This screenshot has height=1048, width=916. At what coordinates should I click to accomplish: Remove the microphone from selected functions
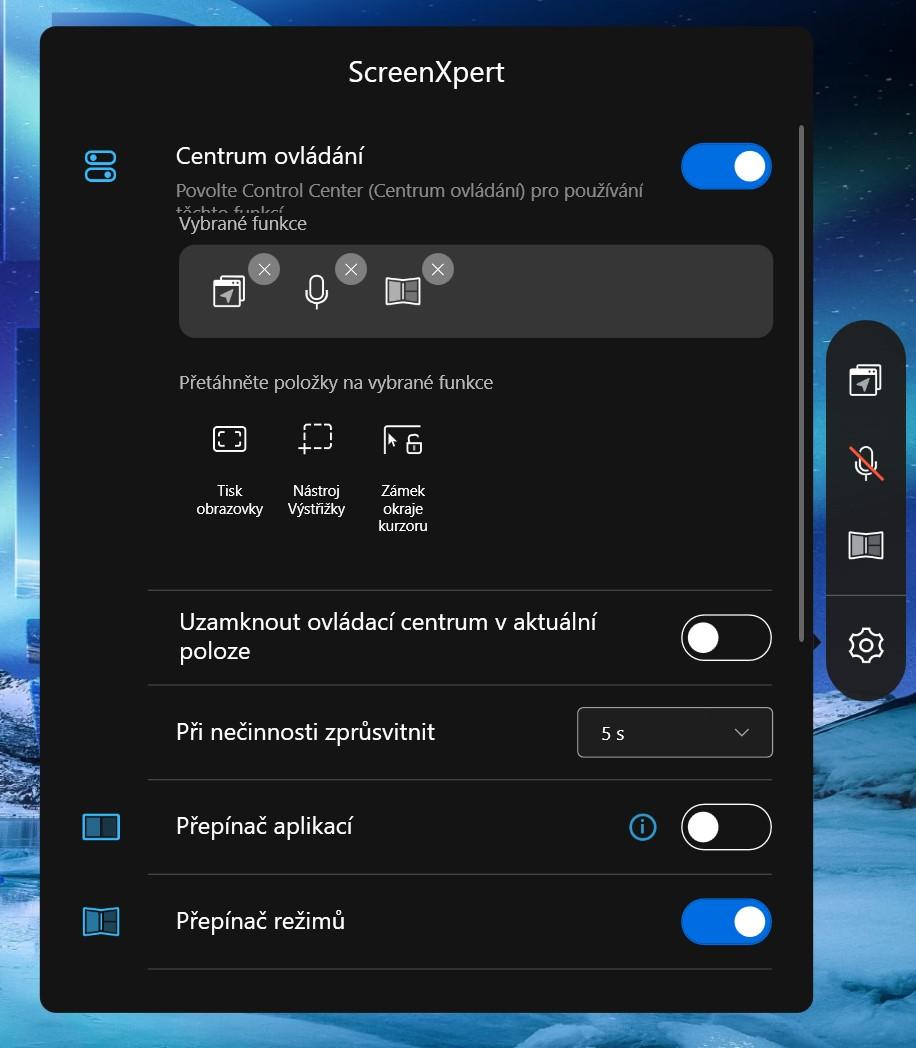[351, 269]
